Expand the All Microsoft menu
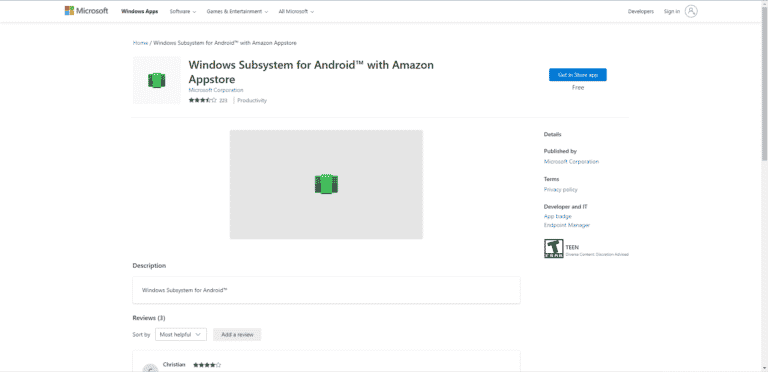The image size is (768, 372). (296, 11)
